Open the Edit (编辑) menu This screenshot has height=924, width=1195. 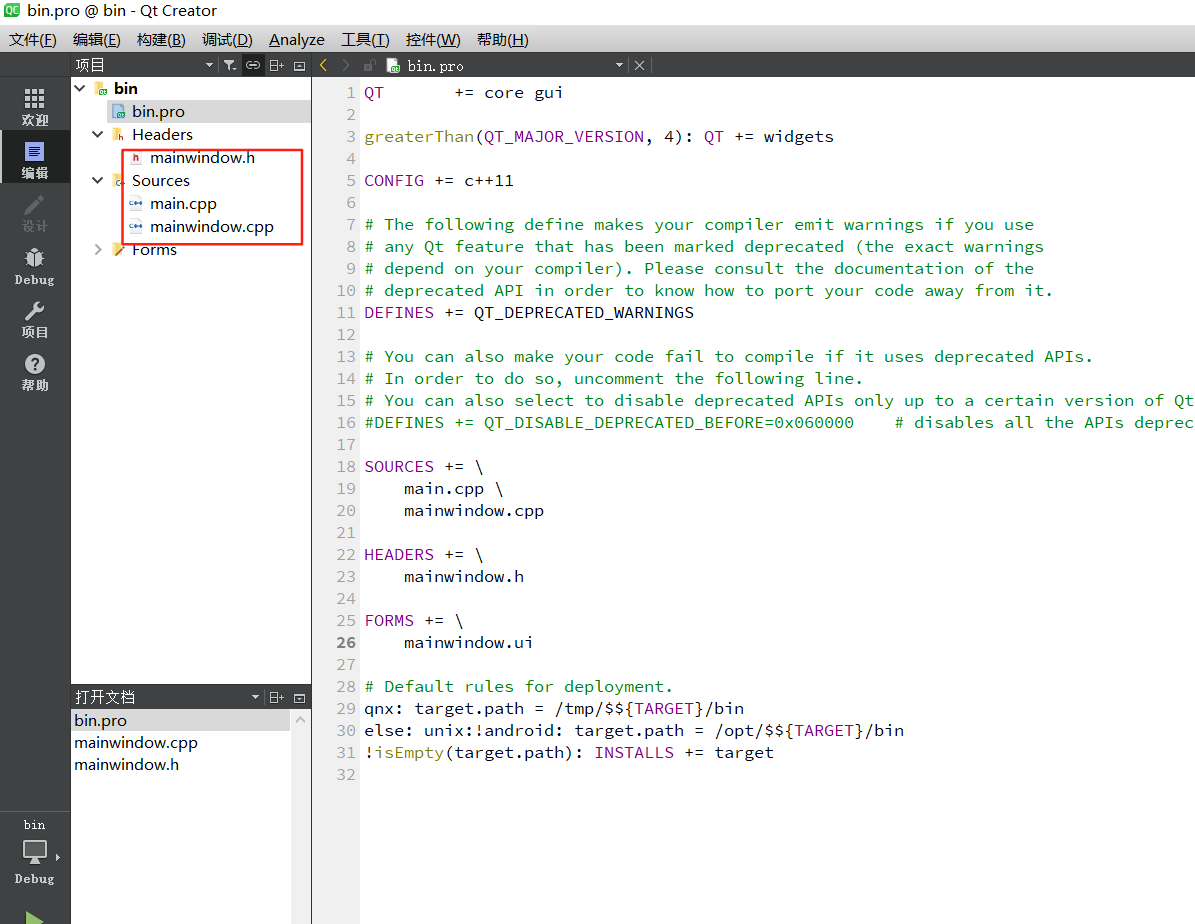click(97, 40)
